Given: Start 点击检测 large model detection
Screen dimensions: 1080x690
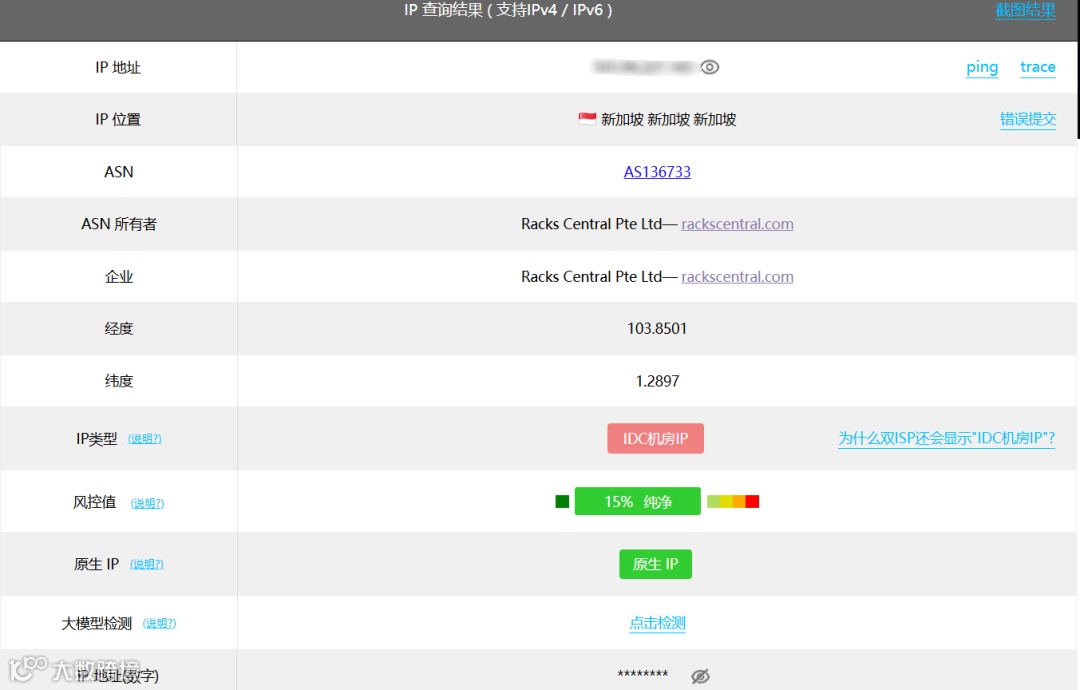Looking at the screenshot, I should pos(657,623).
